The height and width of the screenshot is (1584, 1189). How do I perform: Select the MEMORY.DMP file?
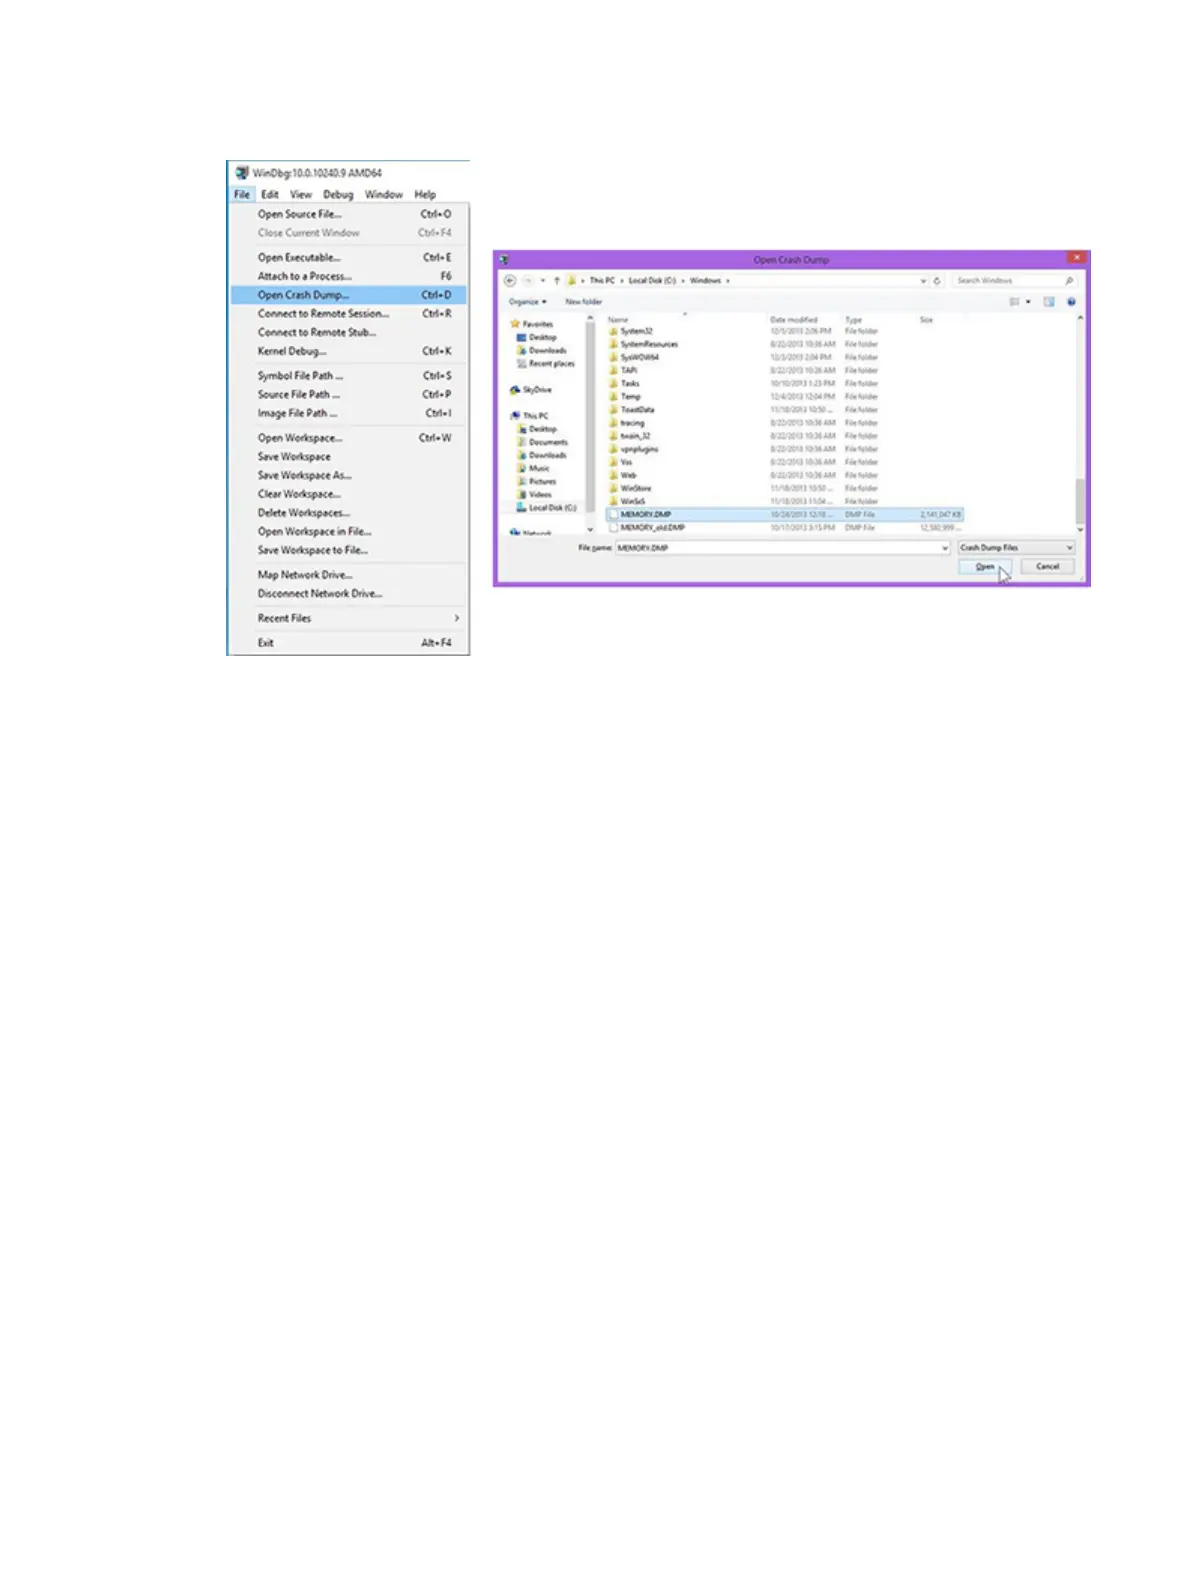click(x=785, y=515)
